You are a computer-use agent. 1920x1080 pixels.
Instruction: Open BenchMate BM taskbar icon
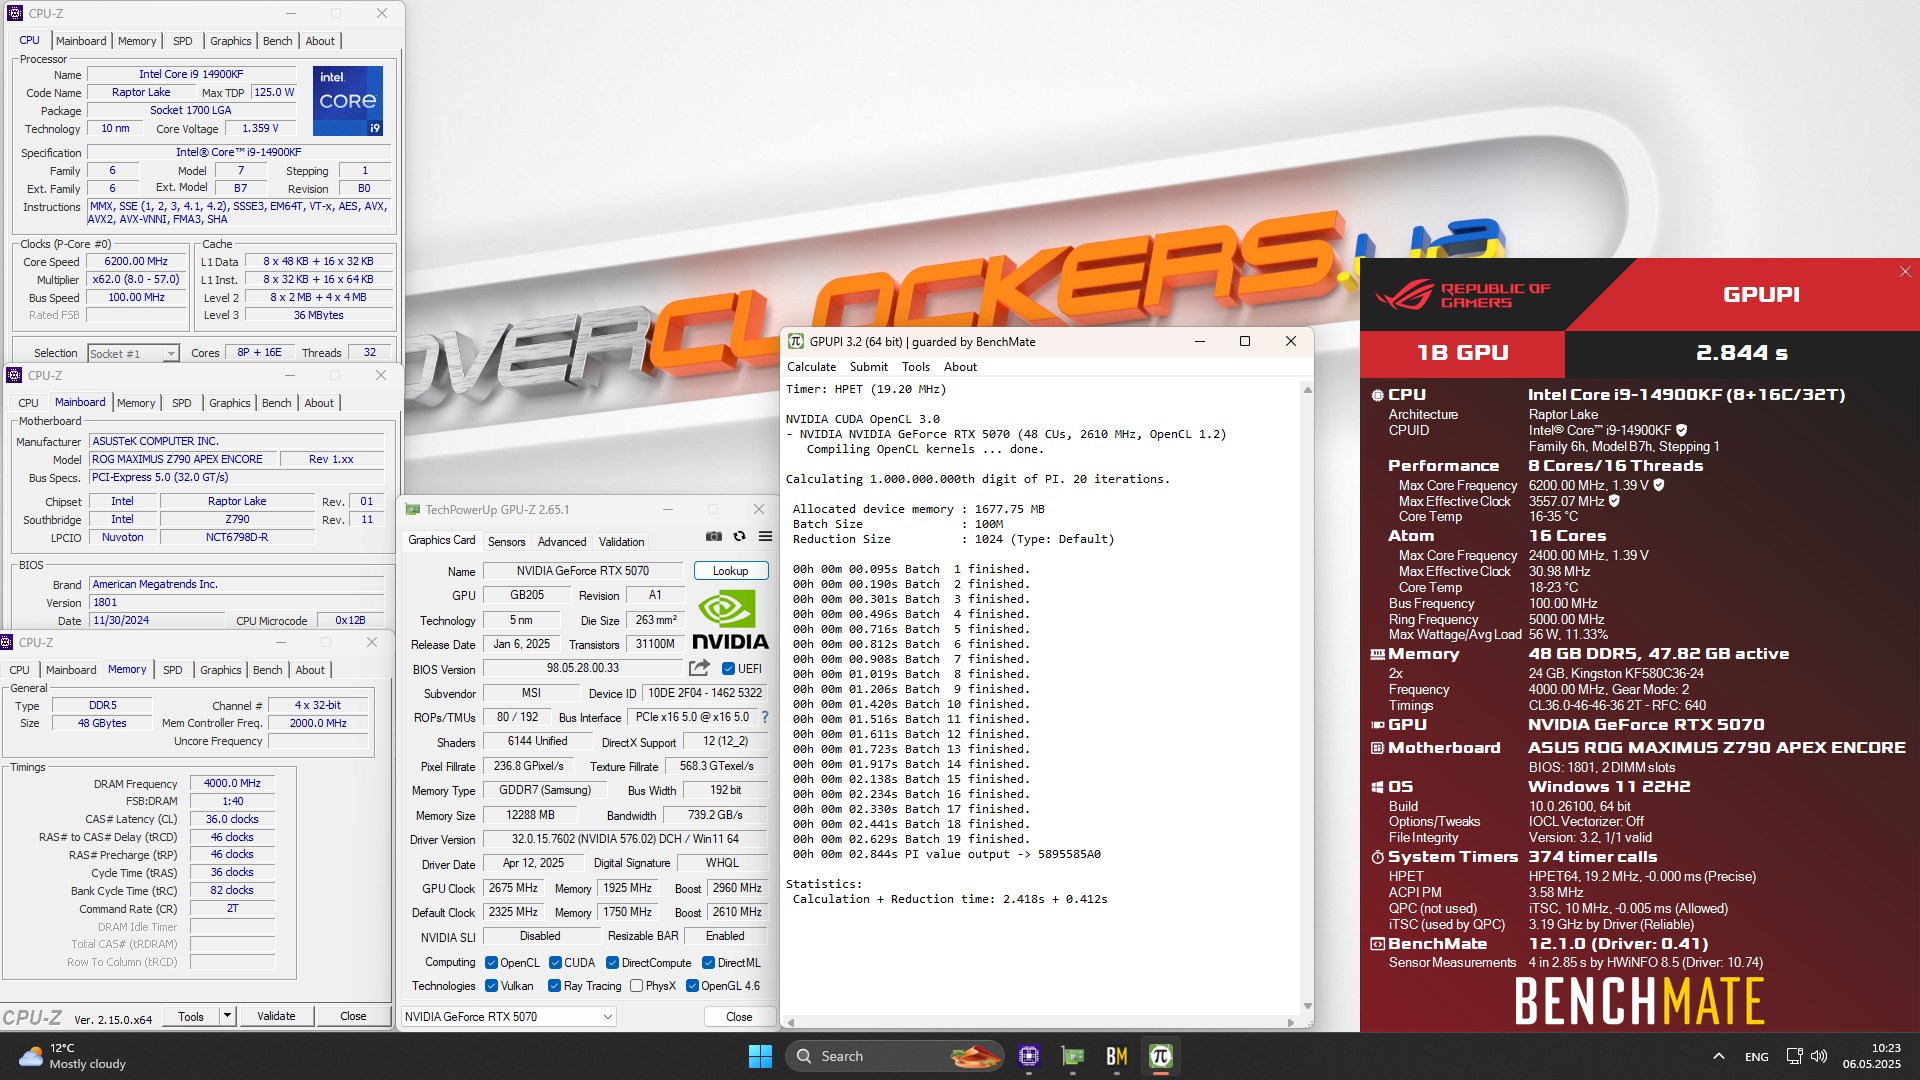coord(1117,1056)
